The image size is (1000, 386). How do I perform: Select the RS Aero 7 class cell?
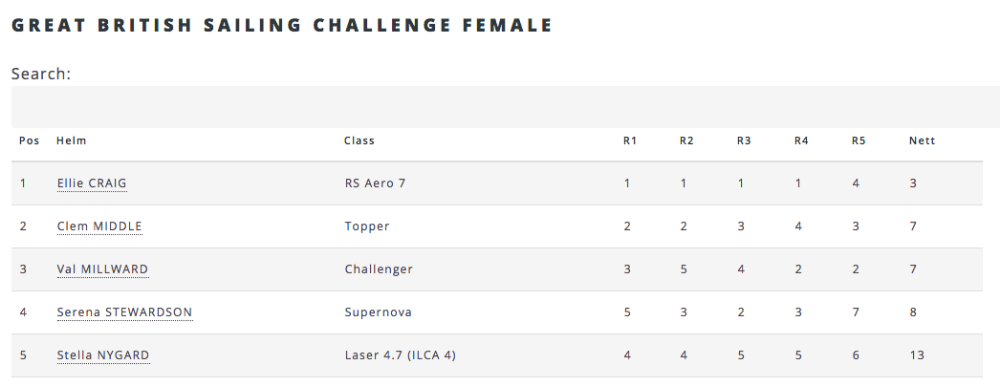[375, 183]
